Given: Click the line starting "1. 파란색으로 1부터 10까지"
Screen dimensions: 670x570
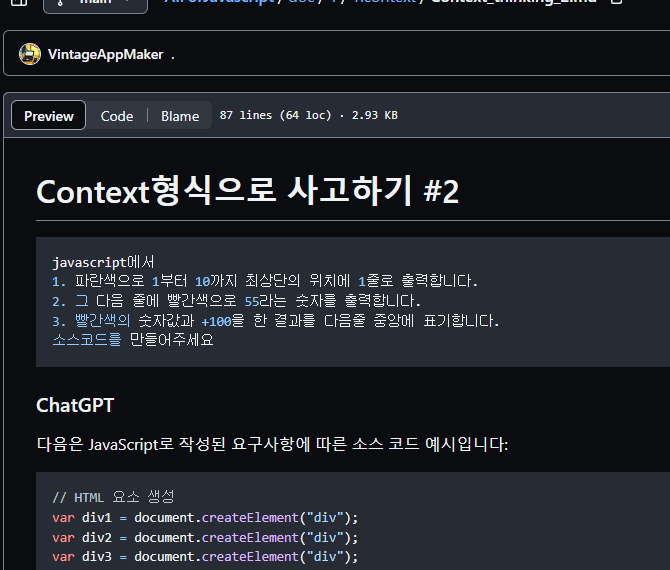Looking at the screenshot, I should pyautogui.click(x=265, y=281).
